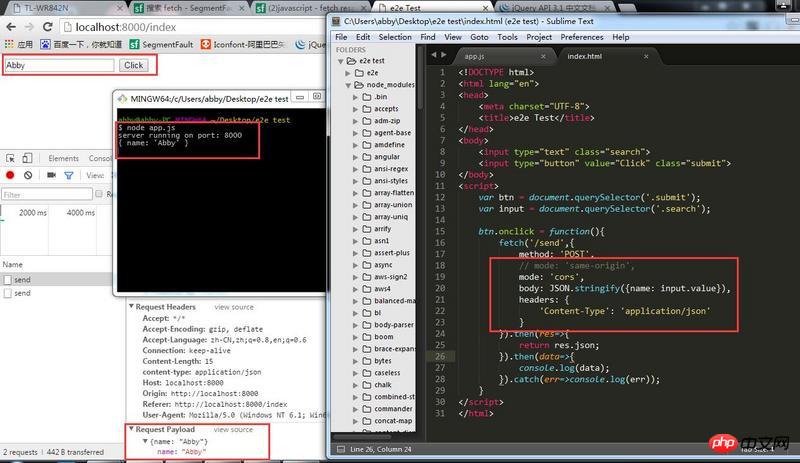Expand the node_modules folder in sidebar
The width and height of the screenshot is (800, 463).
pyautogui.click(x=347, y=85)
